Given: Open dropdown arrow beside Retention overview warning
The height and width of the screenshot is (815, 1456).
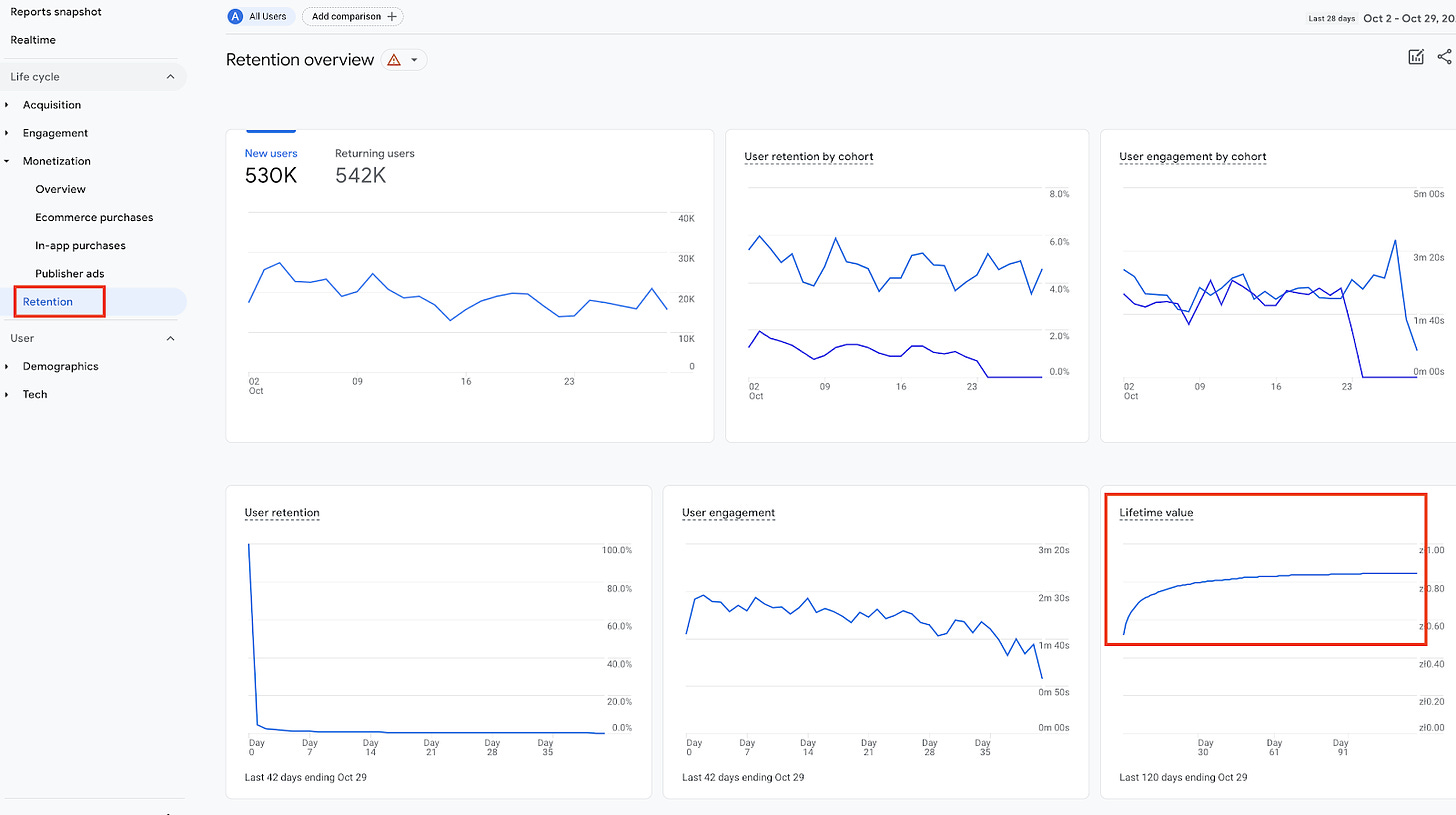Looking at the screenshot, I should click(414, 60).
